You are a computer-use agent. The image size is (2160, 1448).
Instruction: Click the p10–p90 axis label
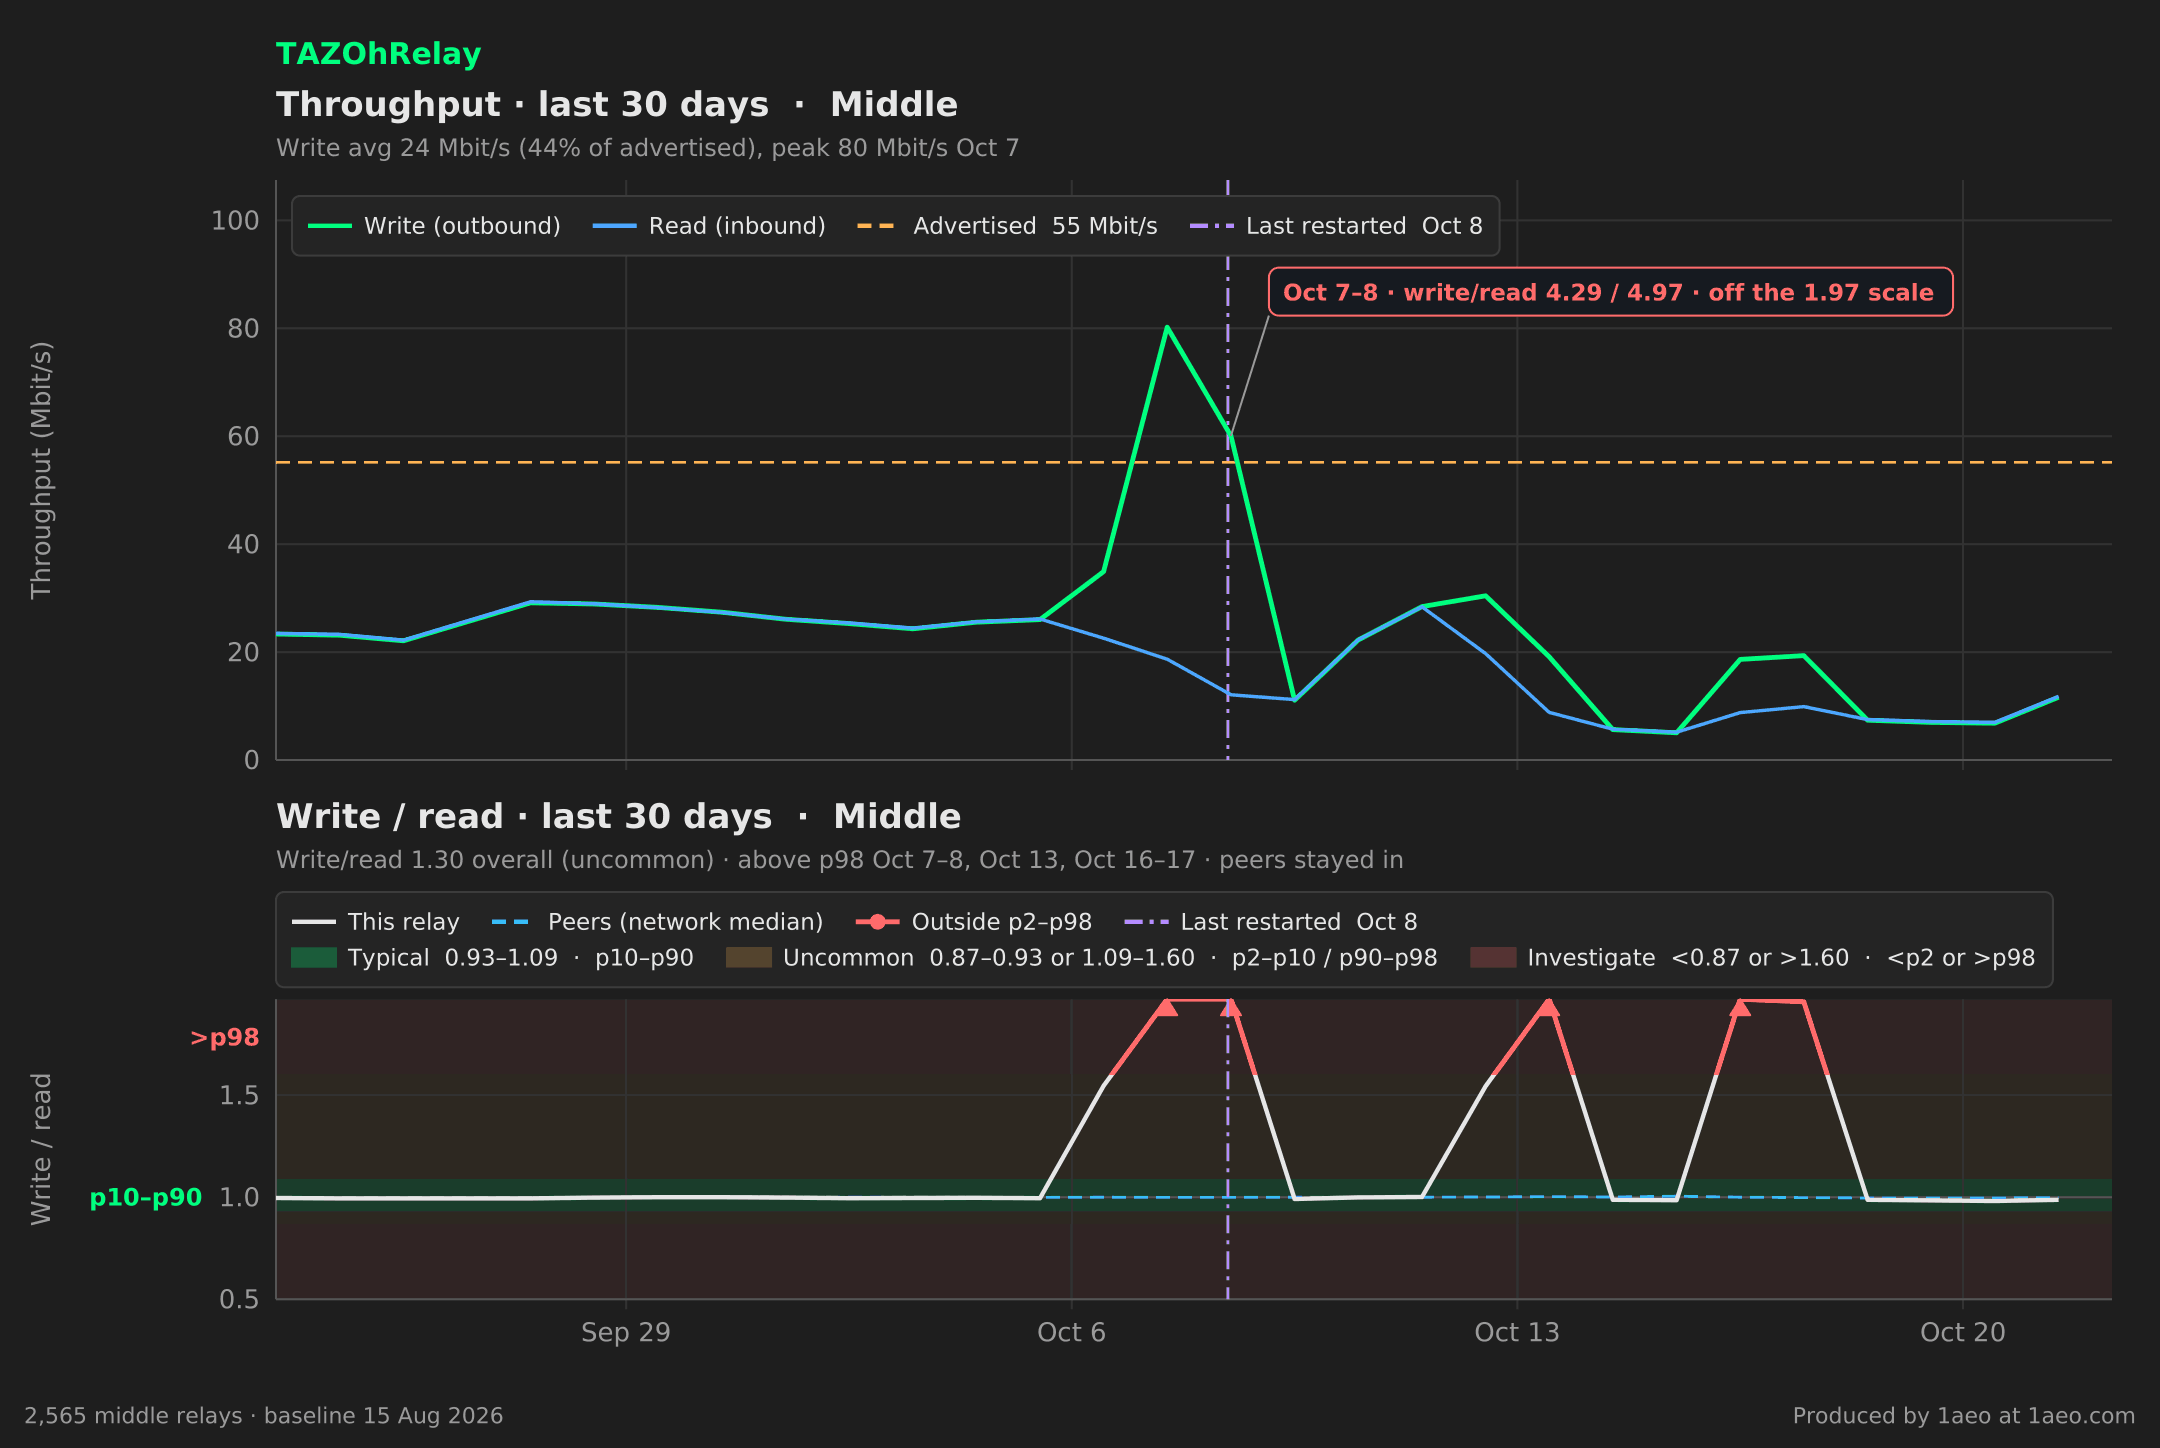[146, 1197]
